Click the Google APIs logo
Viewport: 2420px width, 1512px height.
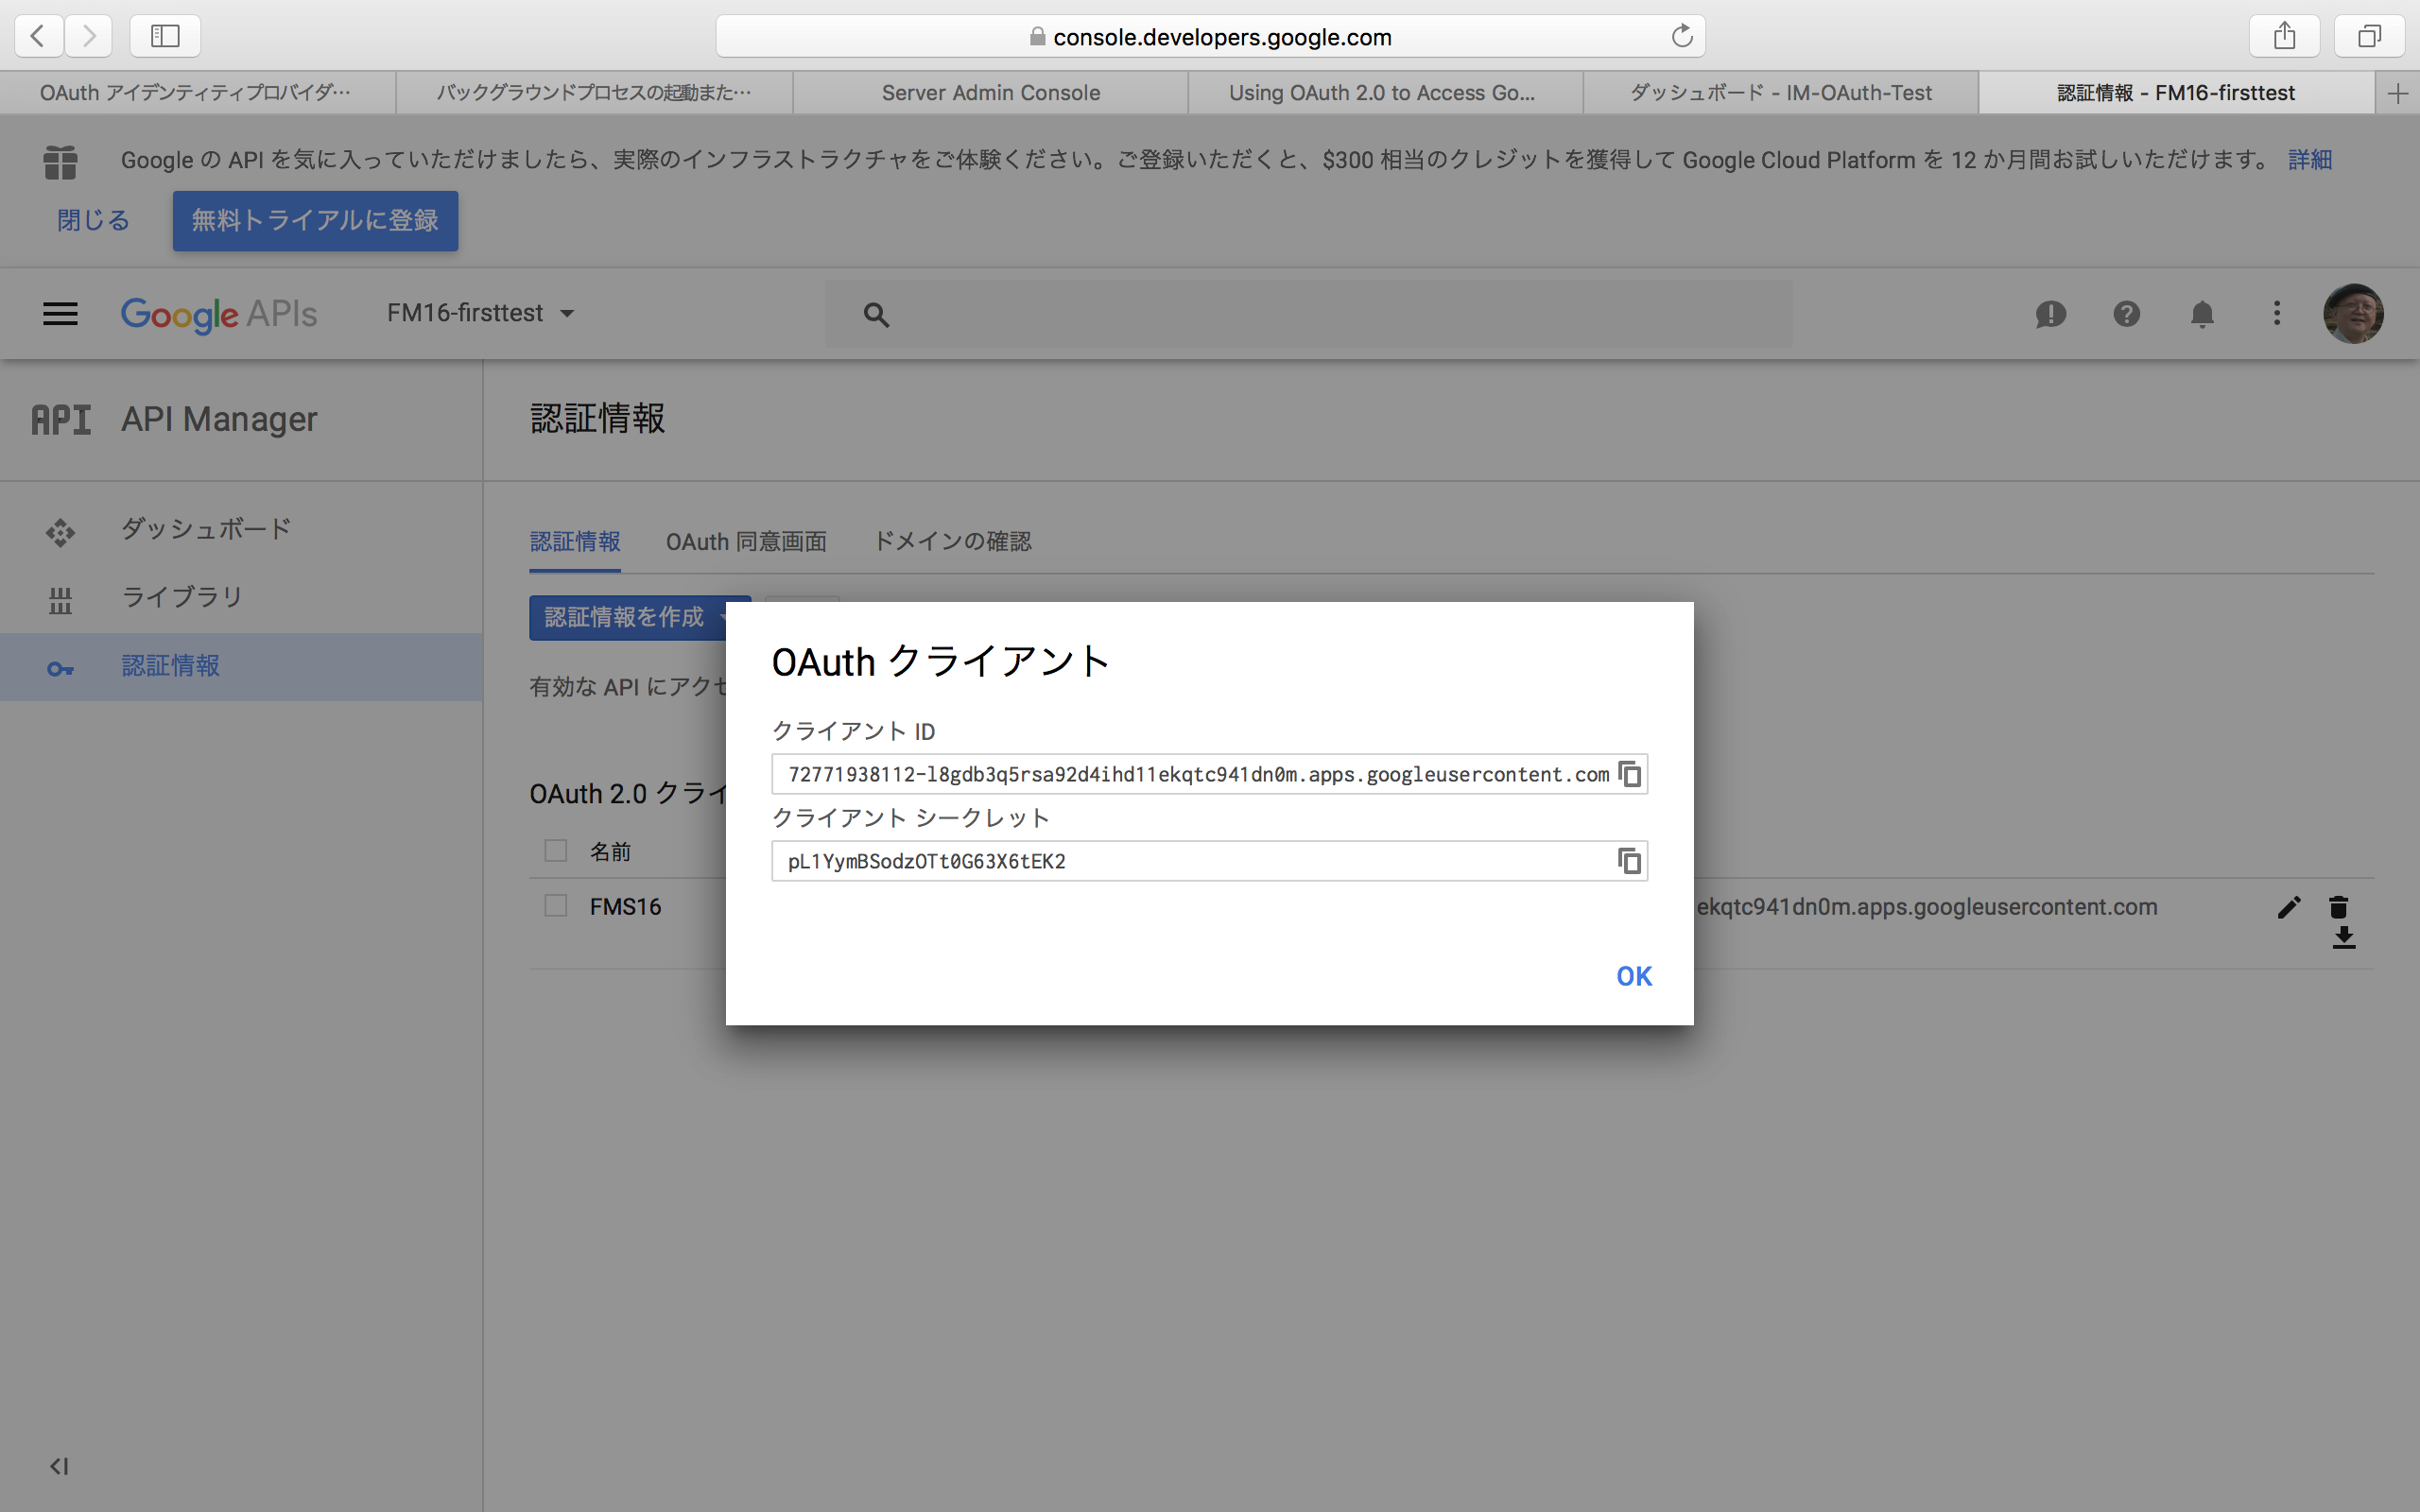click(219, 314)
